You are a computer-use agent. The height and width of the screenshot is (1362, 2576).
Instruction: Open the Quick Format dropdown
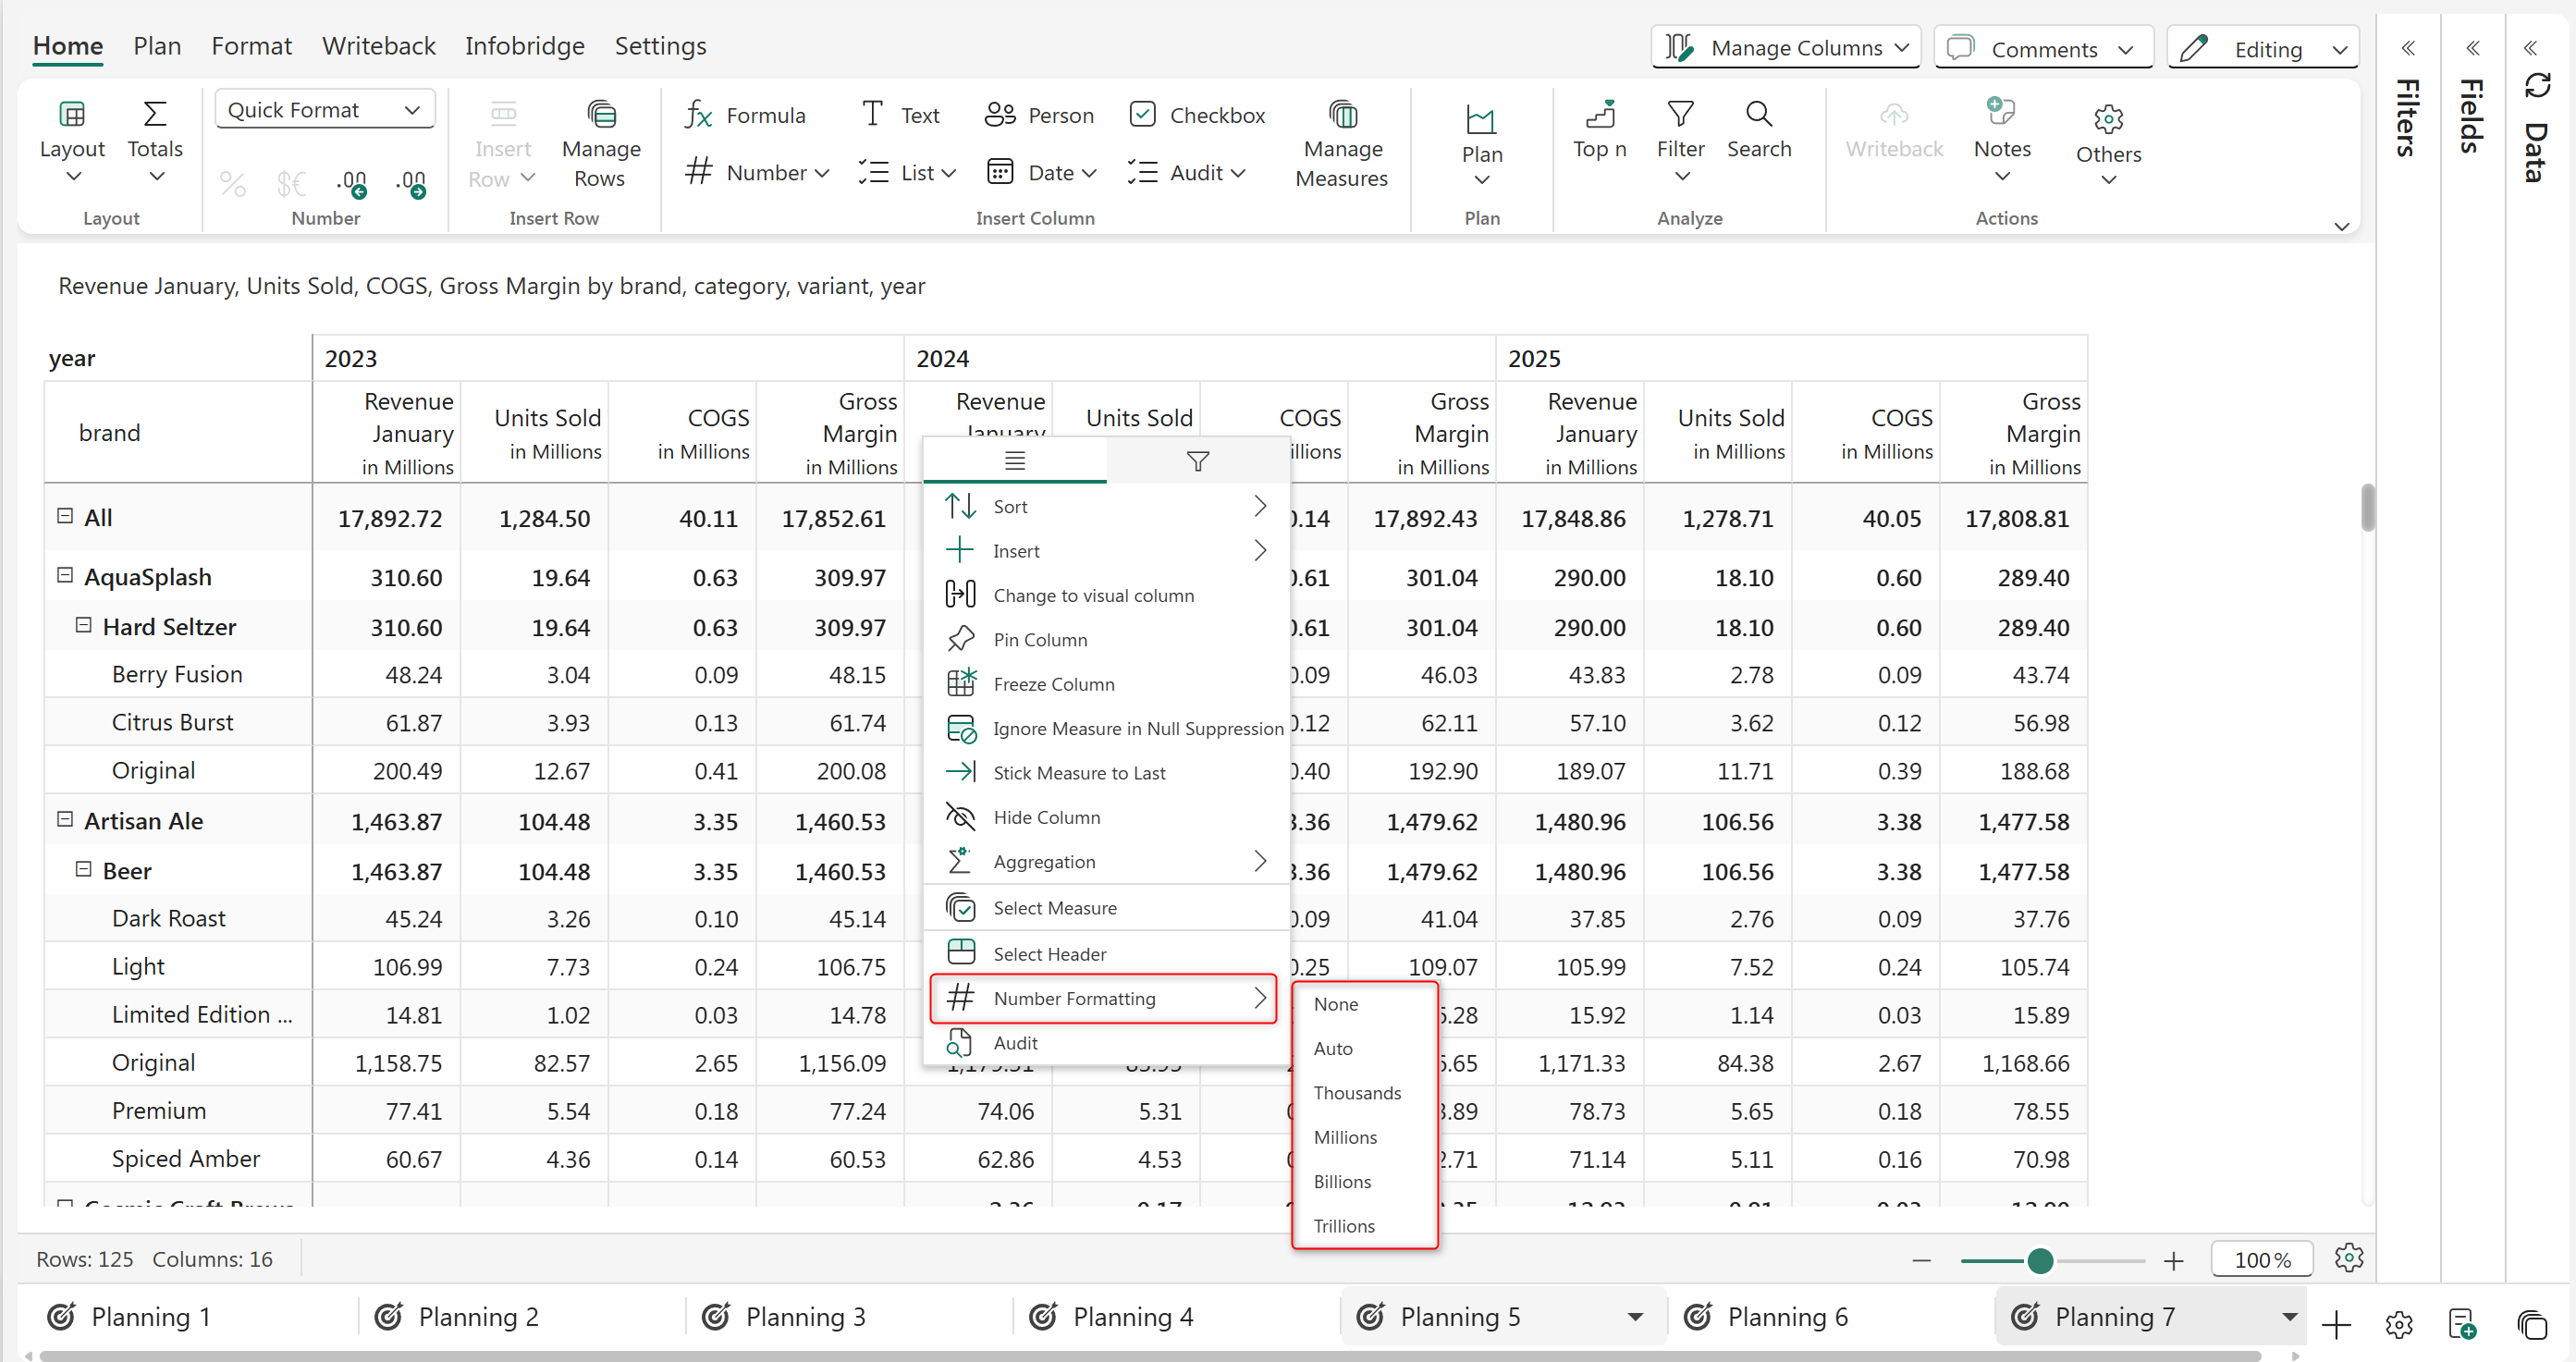click(x=324, y=110)
